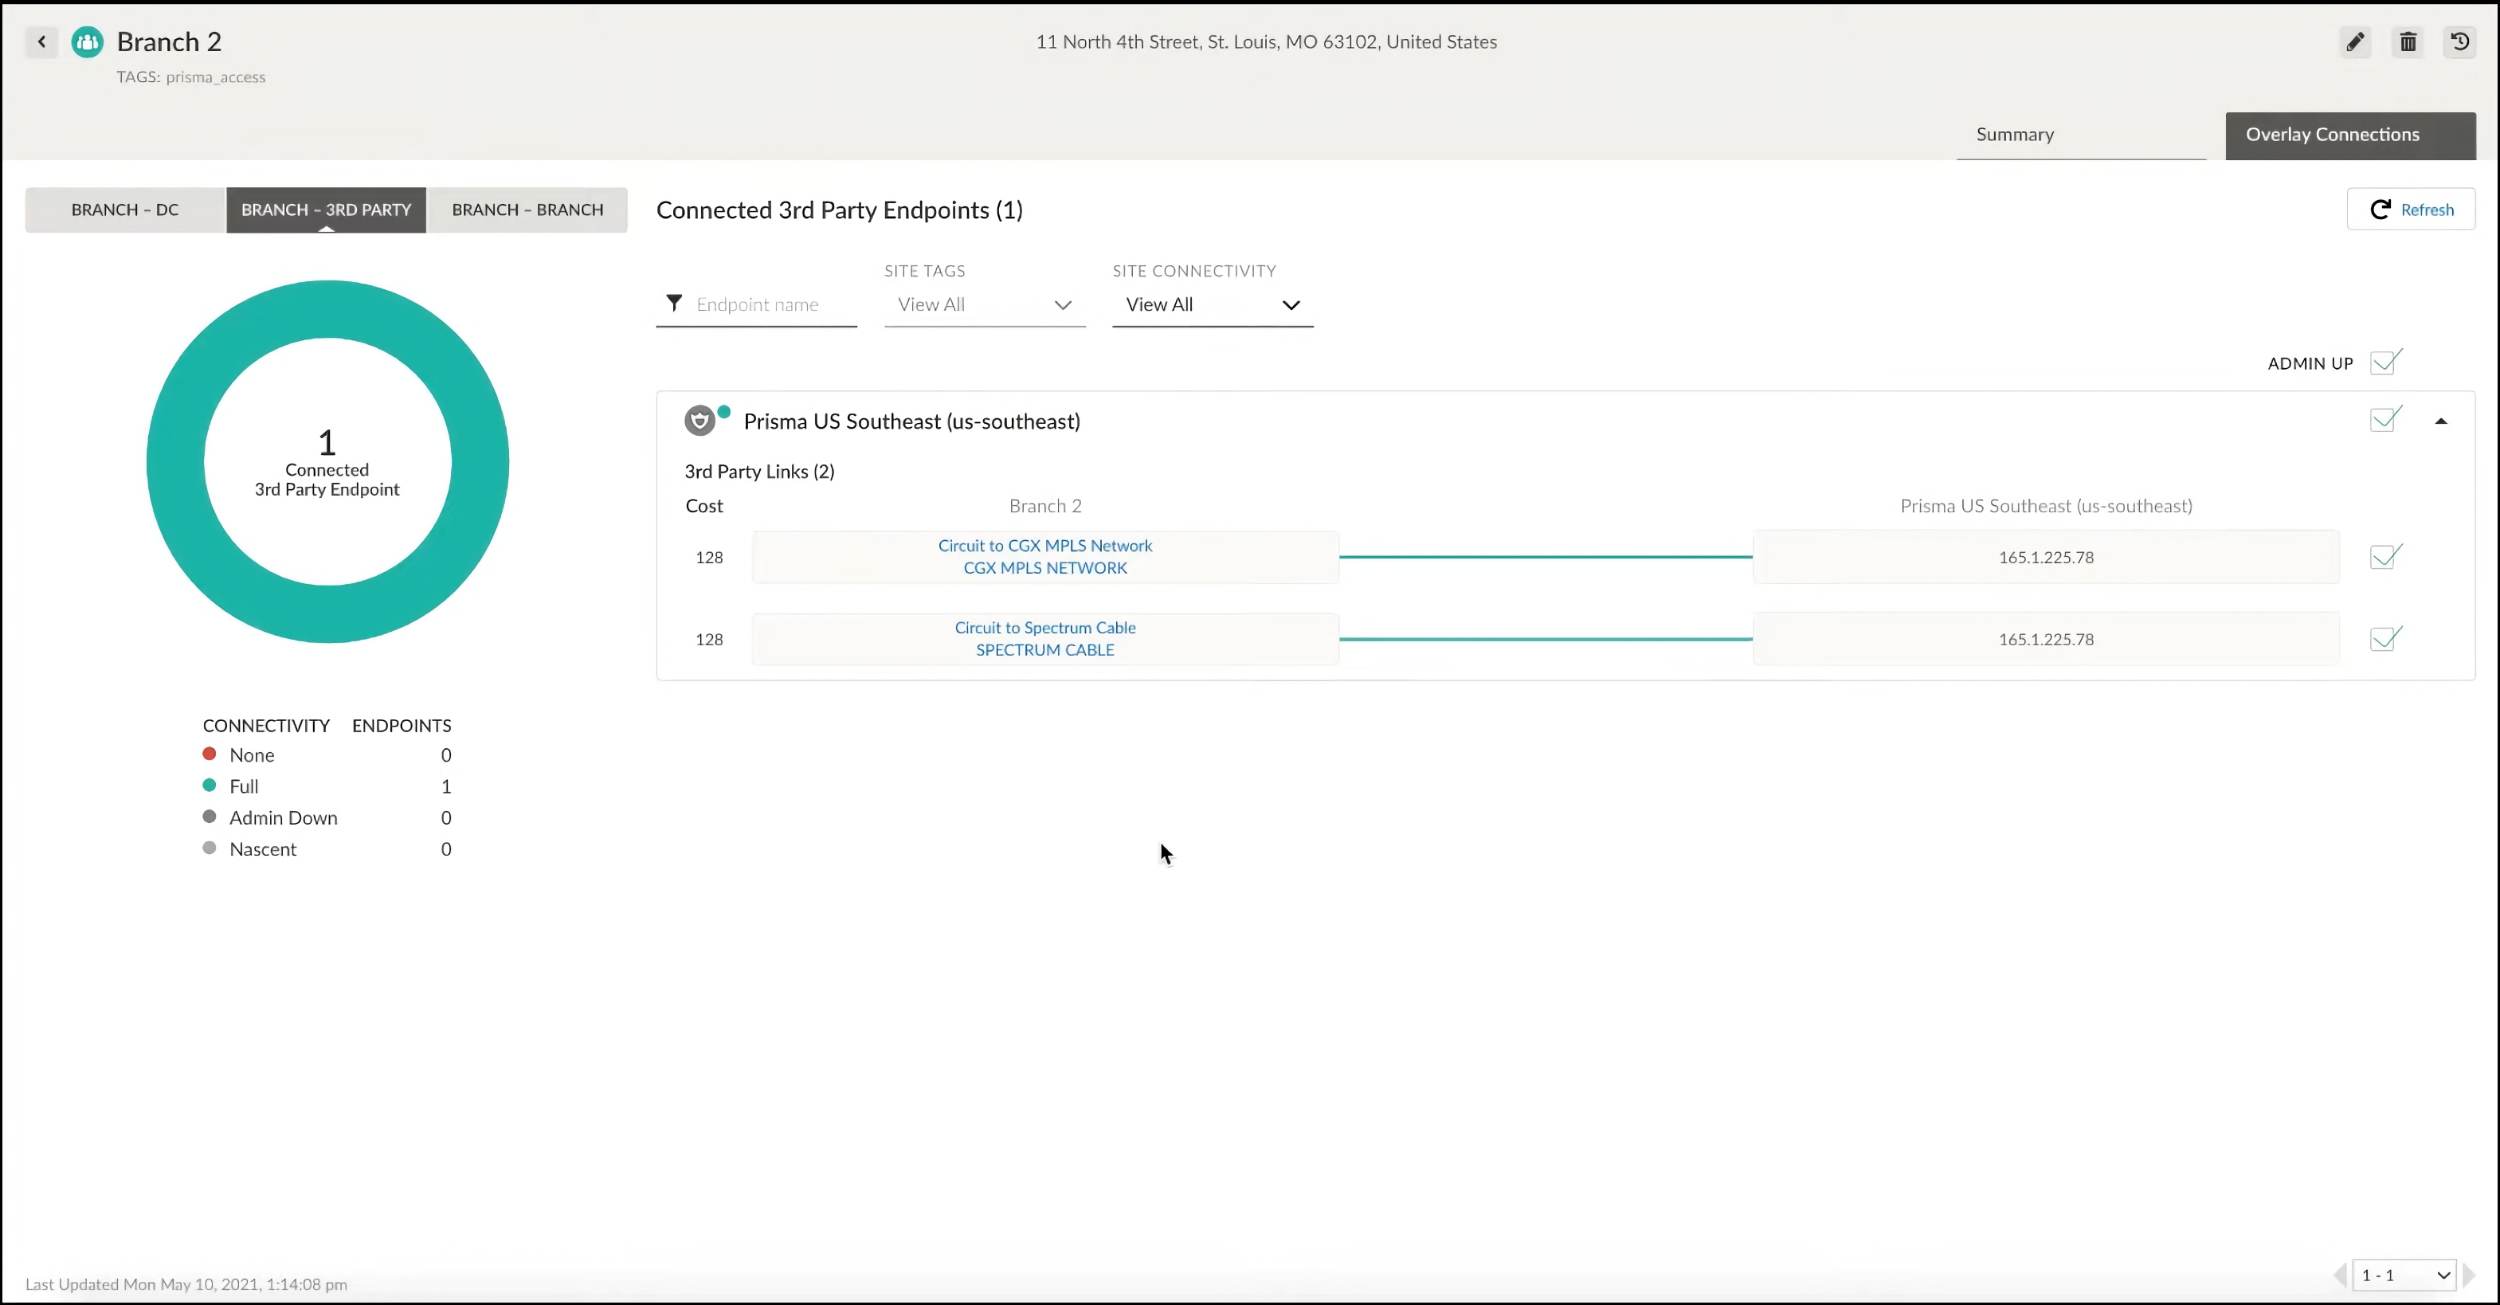Open the Site Tags dropdown
The image size is (2500, 1305).
984,305
